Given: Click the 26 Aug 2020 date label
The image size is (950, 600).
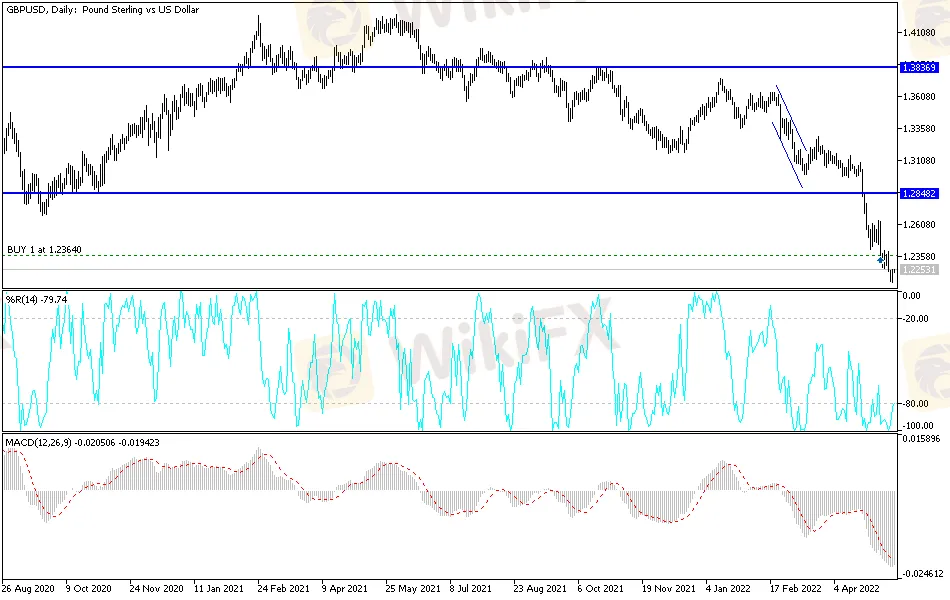Looking at the screenshot, I should [x=27, y=588].
